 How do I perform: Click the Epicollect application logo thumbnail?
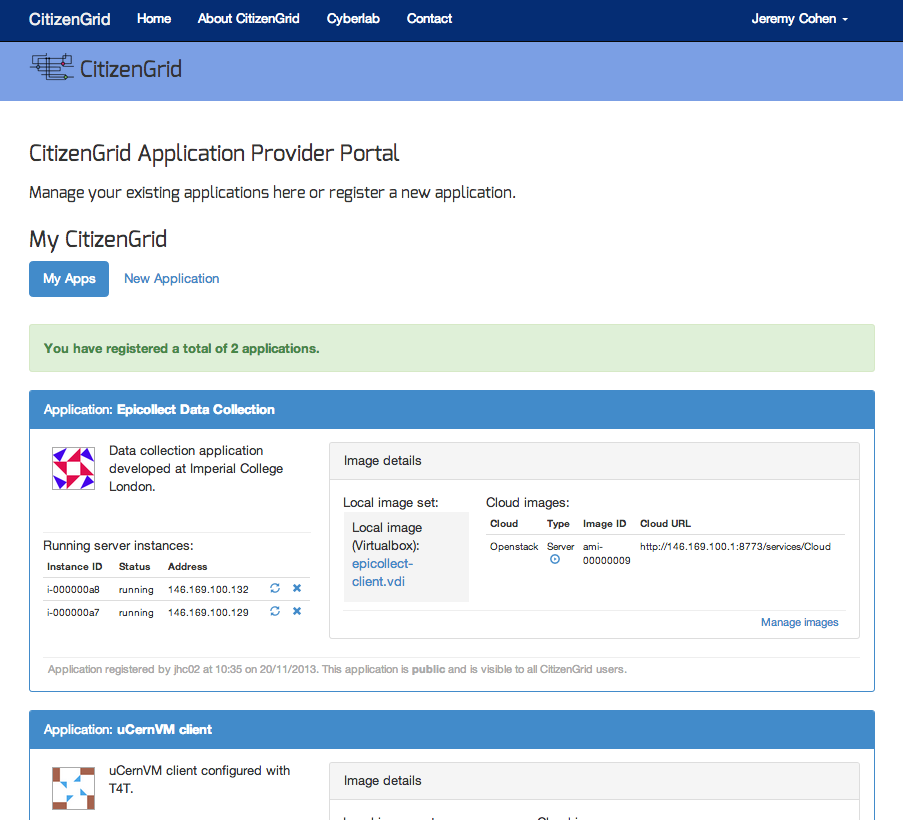click(74, 468)
